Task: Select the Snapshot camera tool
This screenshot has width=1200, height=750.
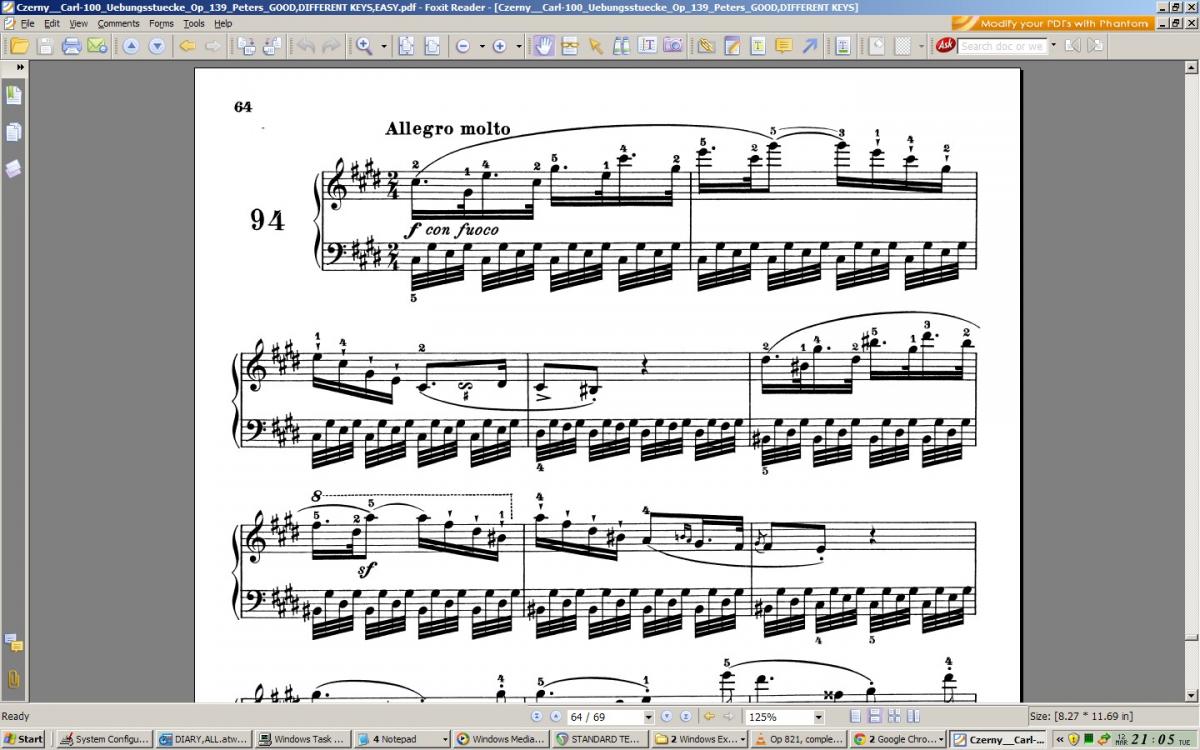Action: pos(673,46)
